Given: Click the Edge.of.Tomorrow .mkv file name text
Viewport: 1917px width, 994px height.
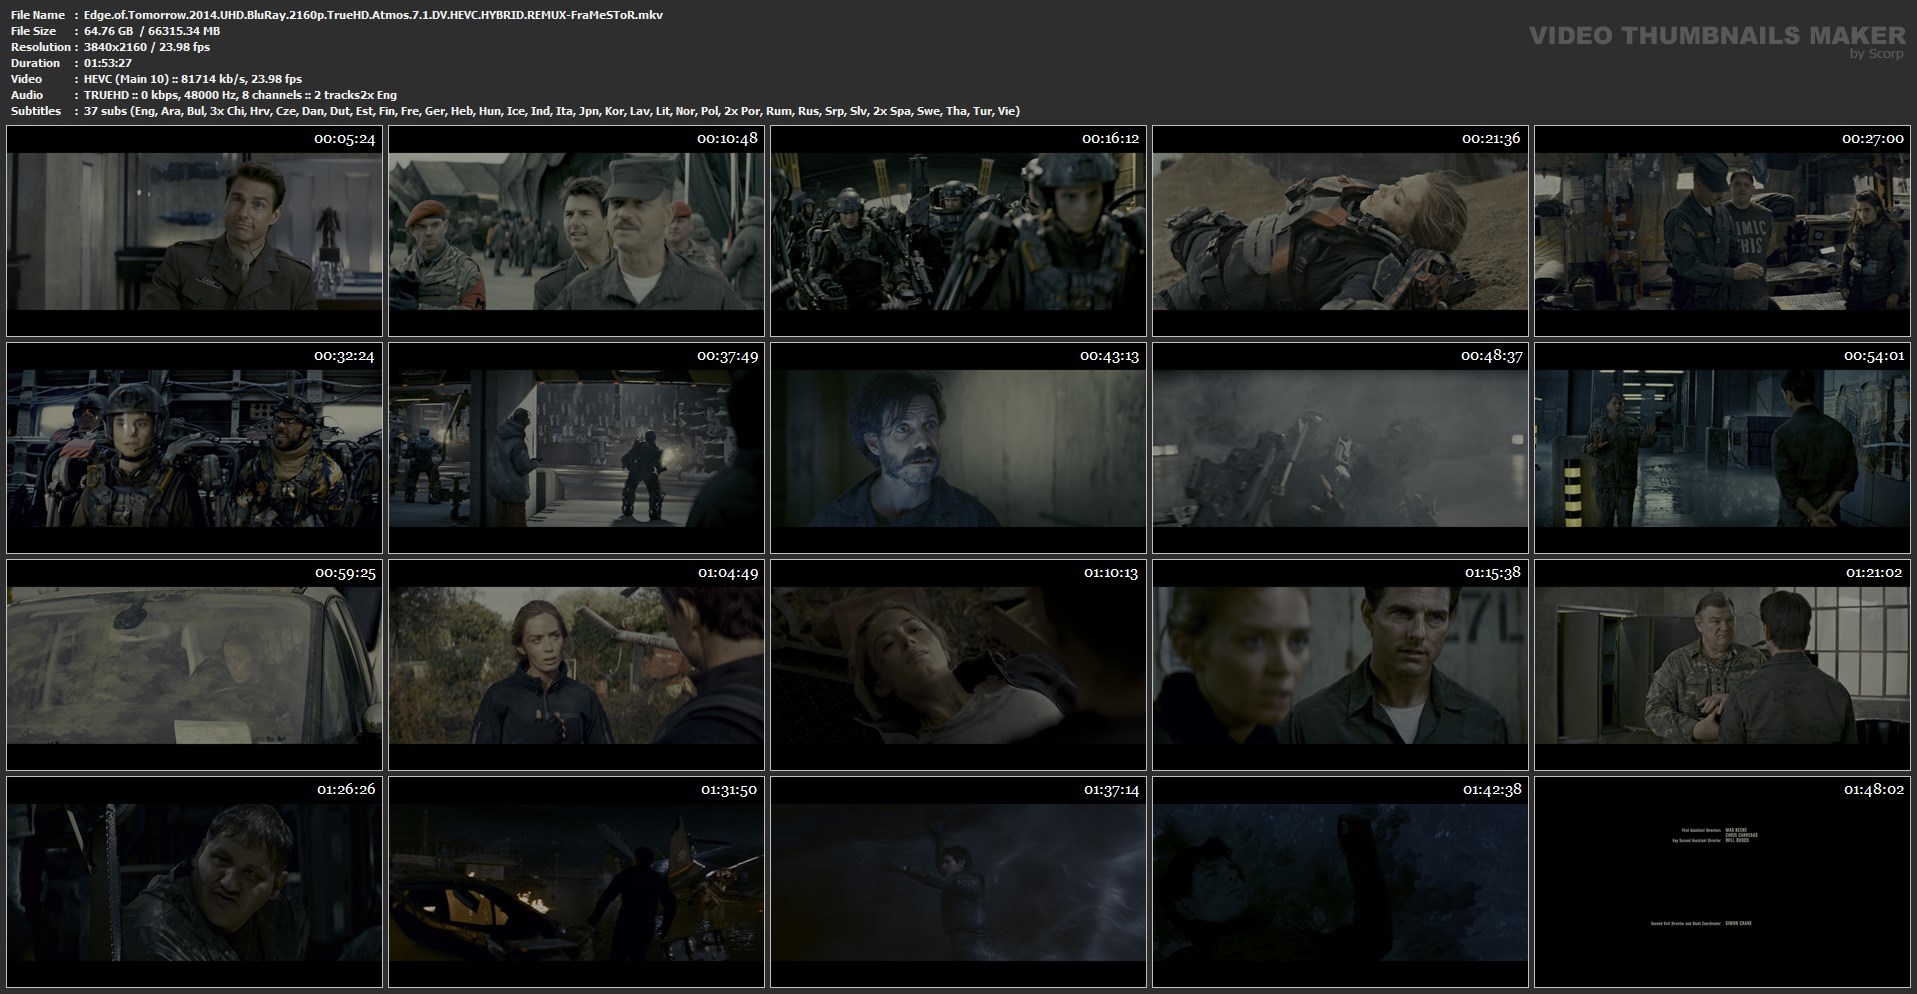Looking at the screenshot, I should [373, 15].
